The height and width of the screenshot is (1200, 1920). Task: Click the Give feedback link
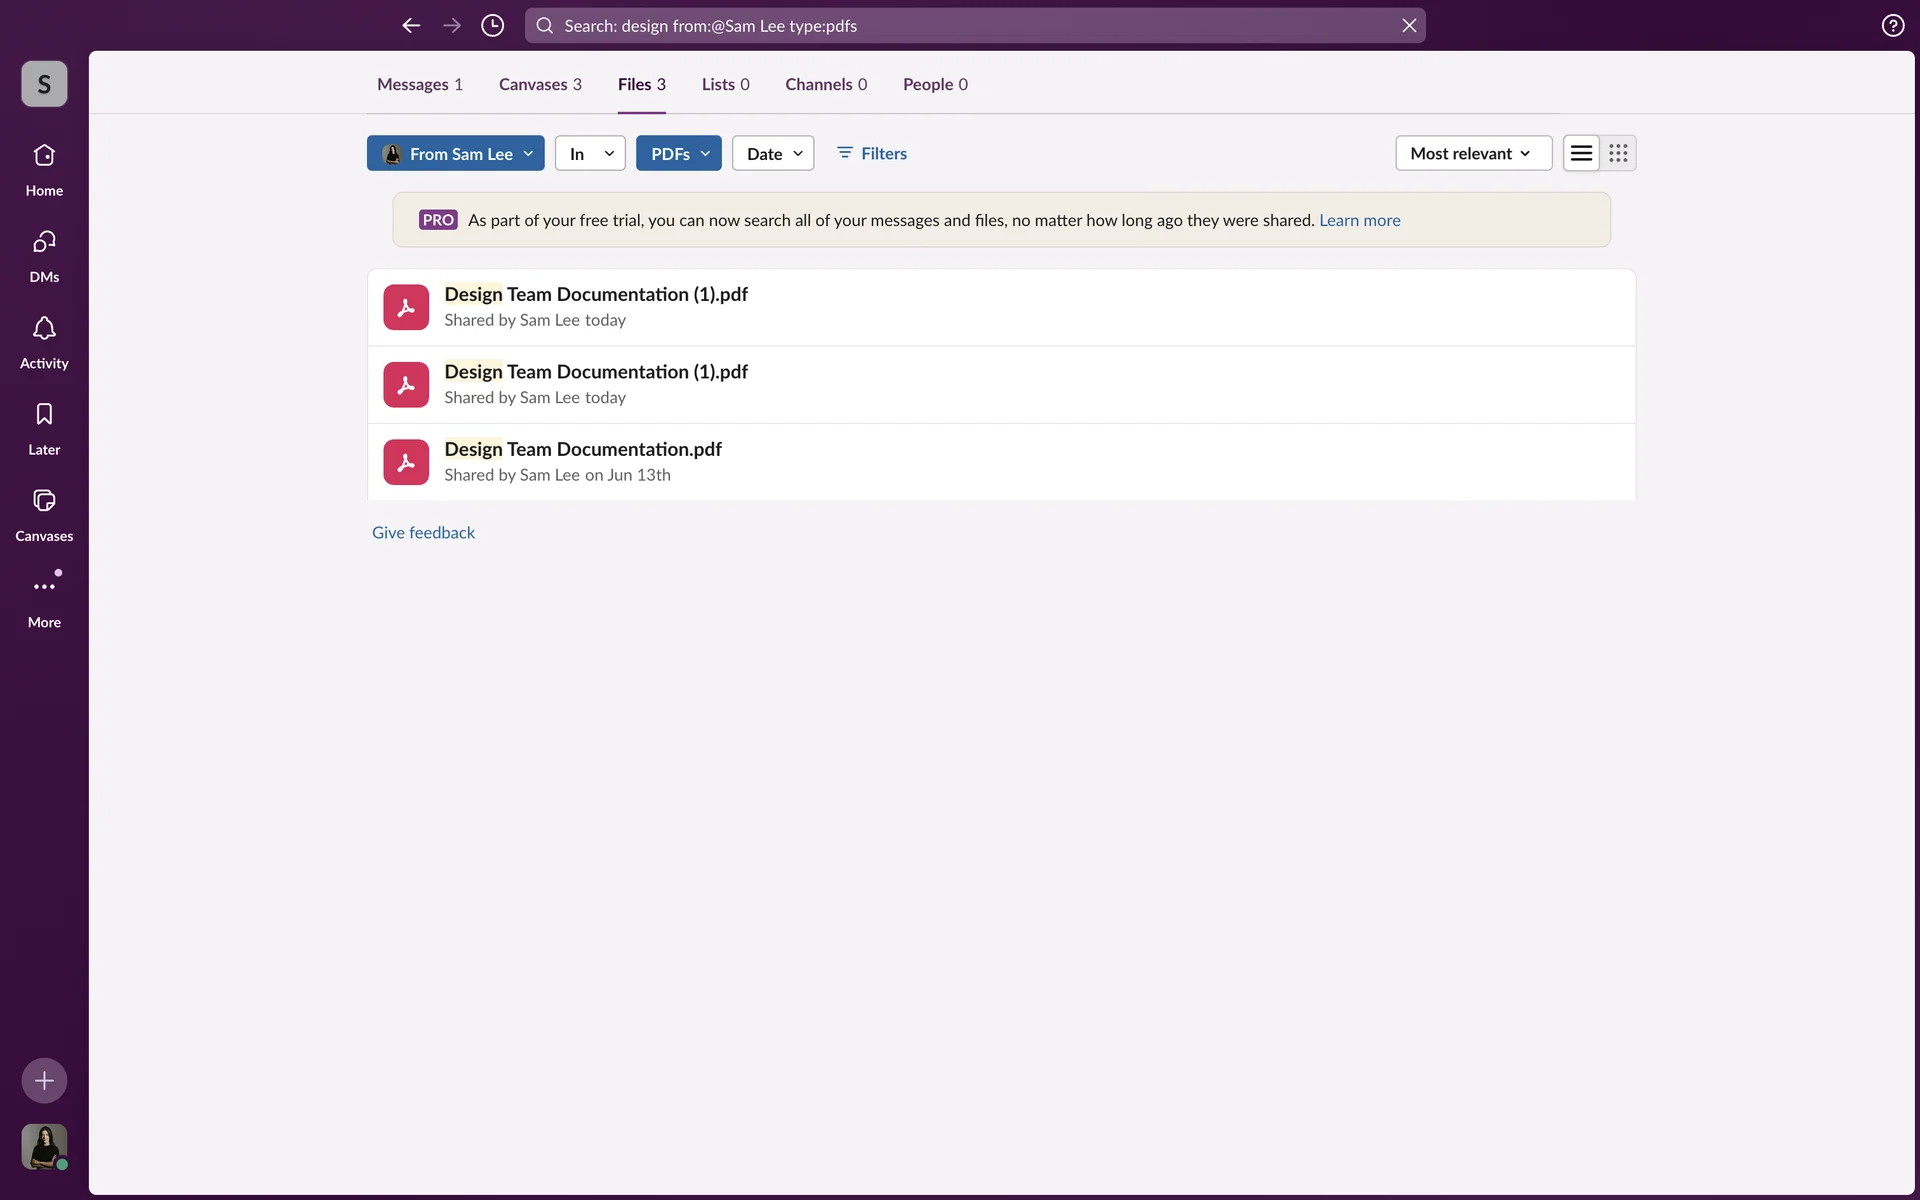coord(423,532)
